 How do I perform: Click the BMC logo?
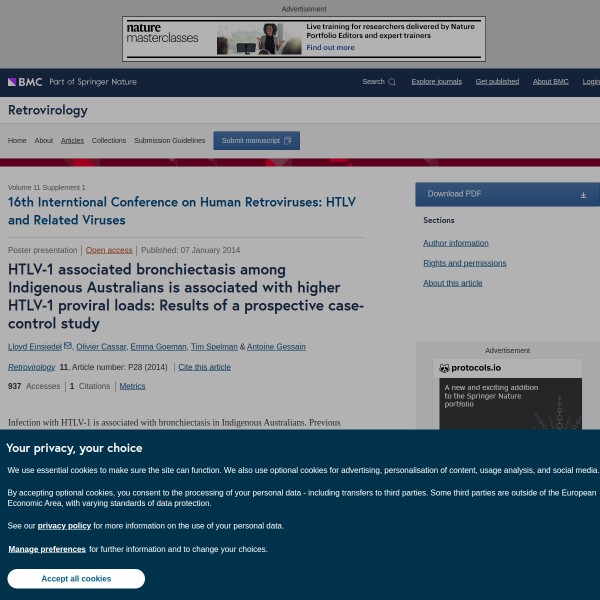click(25, 82)
